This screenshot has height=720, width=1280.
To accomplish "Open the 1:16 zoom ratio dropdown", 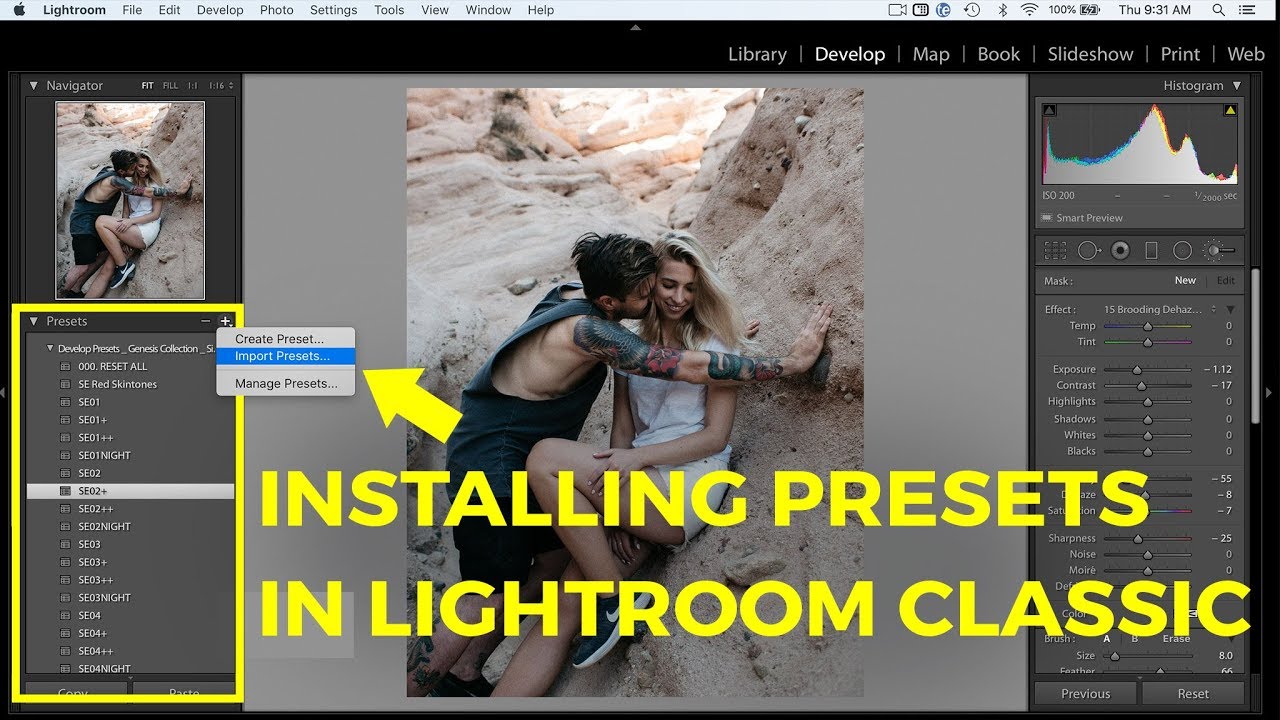I will click(x=220, y=86).
